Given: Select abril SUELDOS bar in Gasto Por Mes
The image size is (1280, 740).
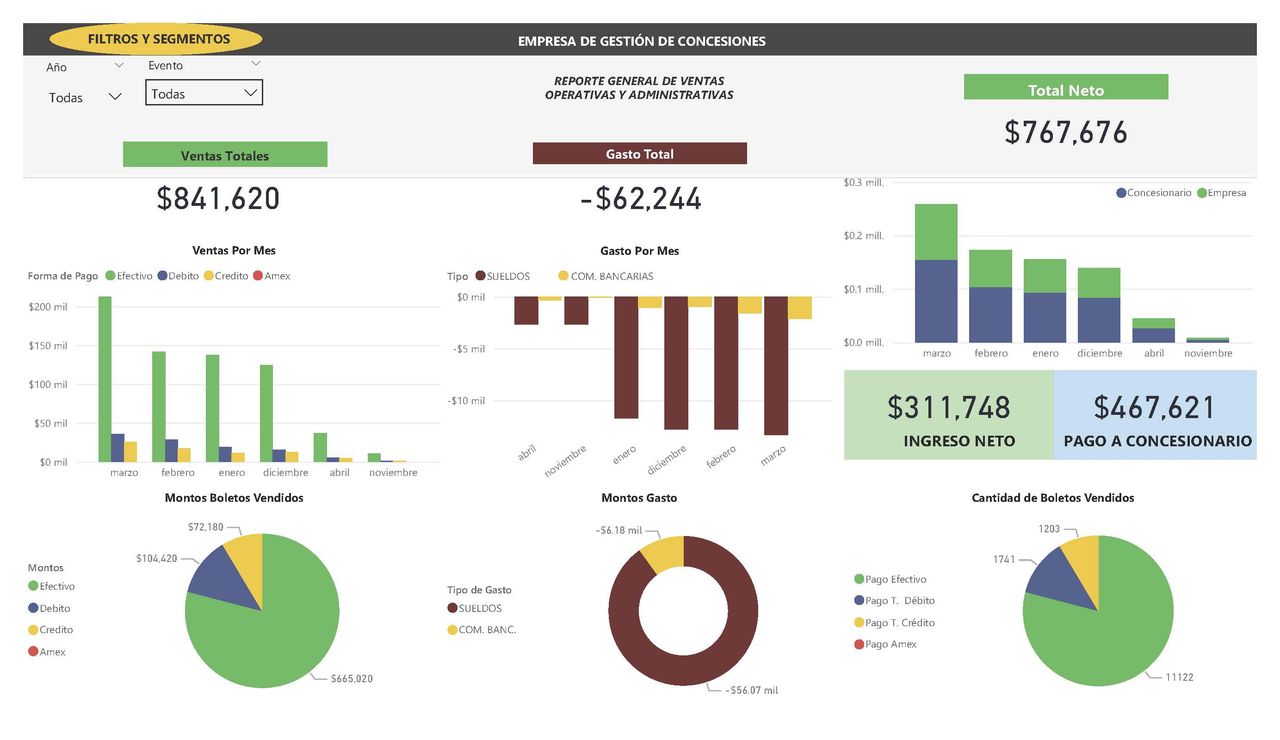Looking at the screenshot, I should 526,311.
